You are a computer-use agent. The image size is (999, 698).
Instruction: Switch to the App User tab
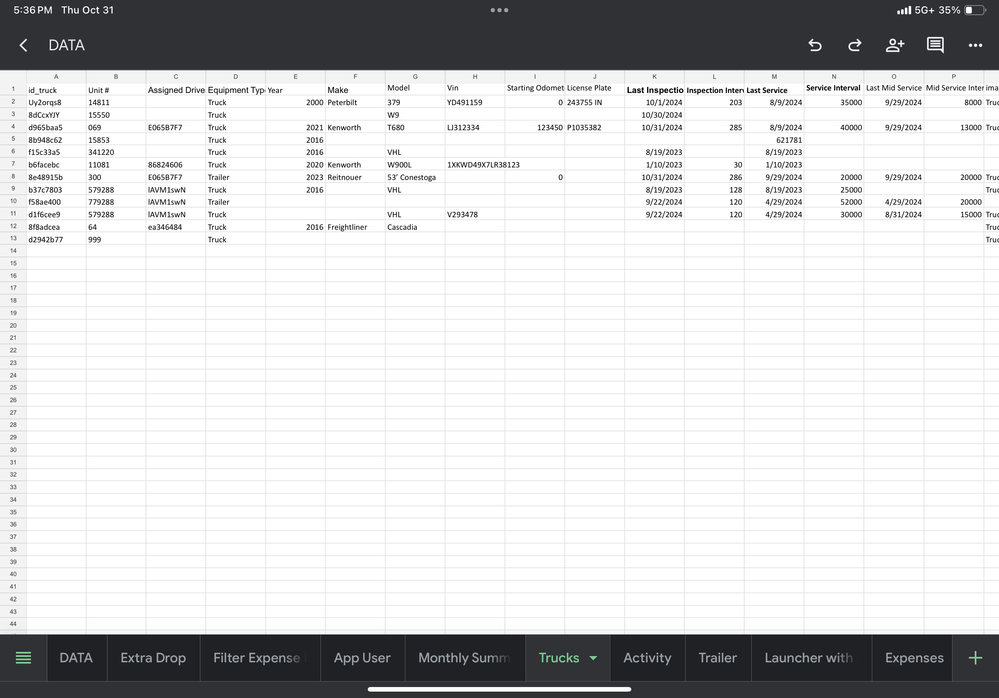pos(362,658)
